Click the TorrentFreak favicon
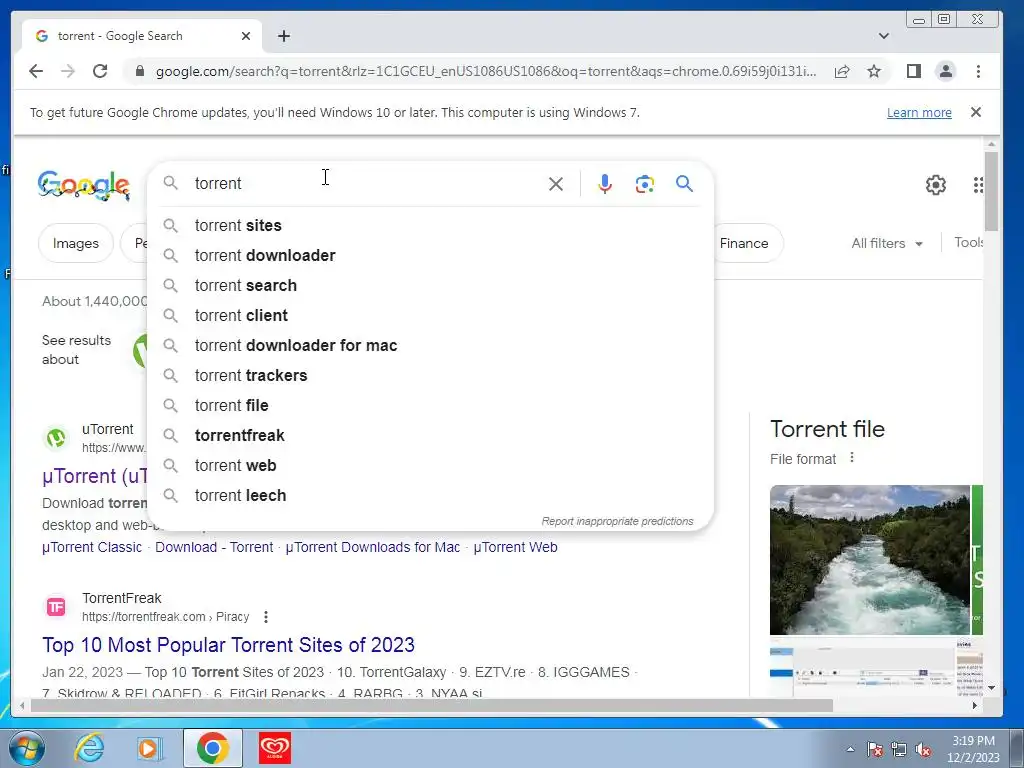Viewport: 1024px width, 768px height. [56, 607]
